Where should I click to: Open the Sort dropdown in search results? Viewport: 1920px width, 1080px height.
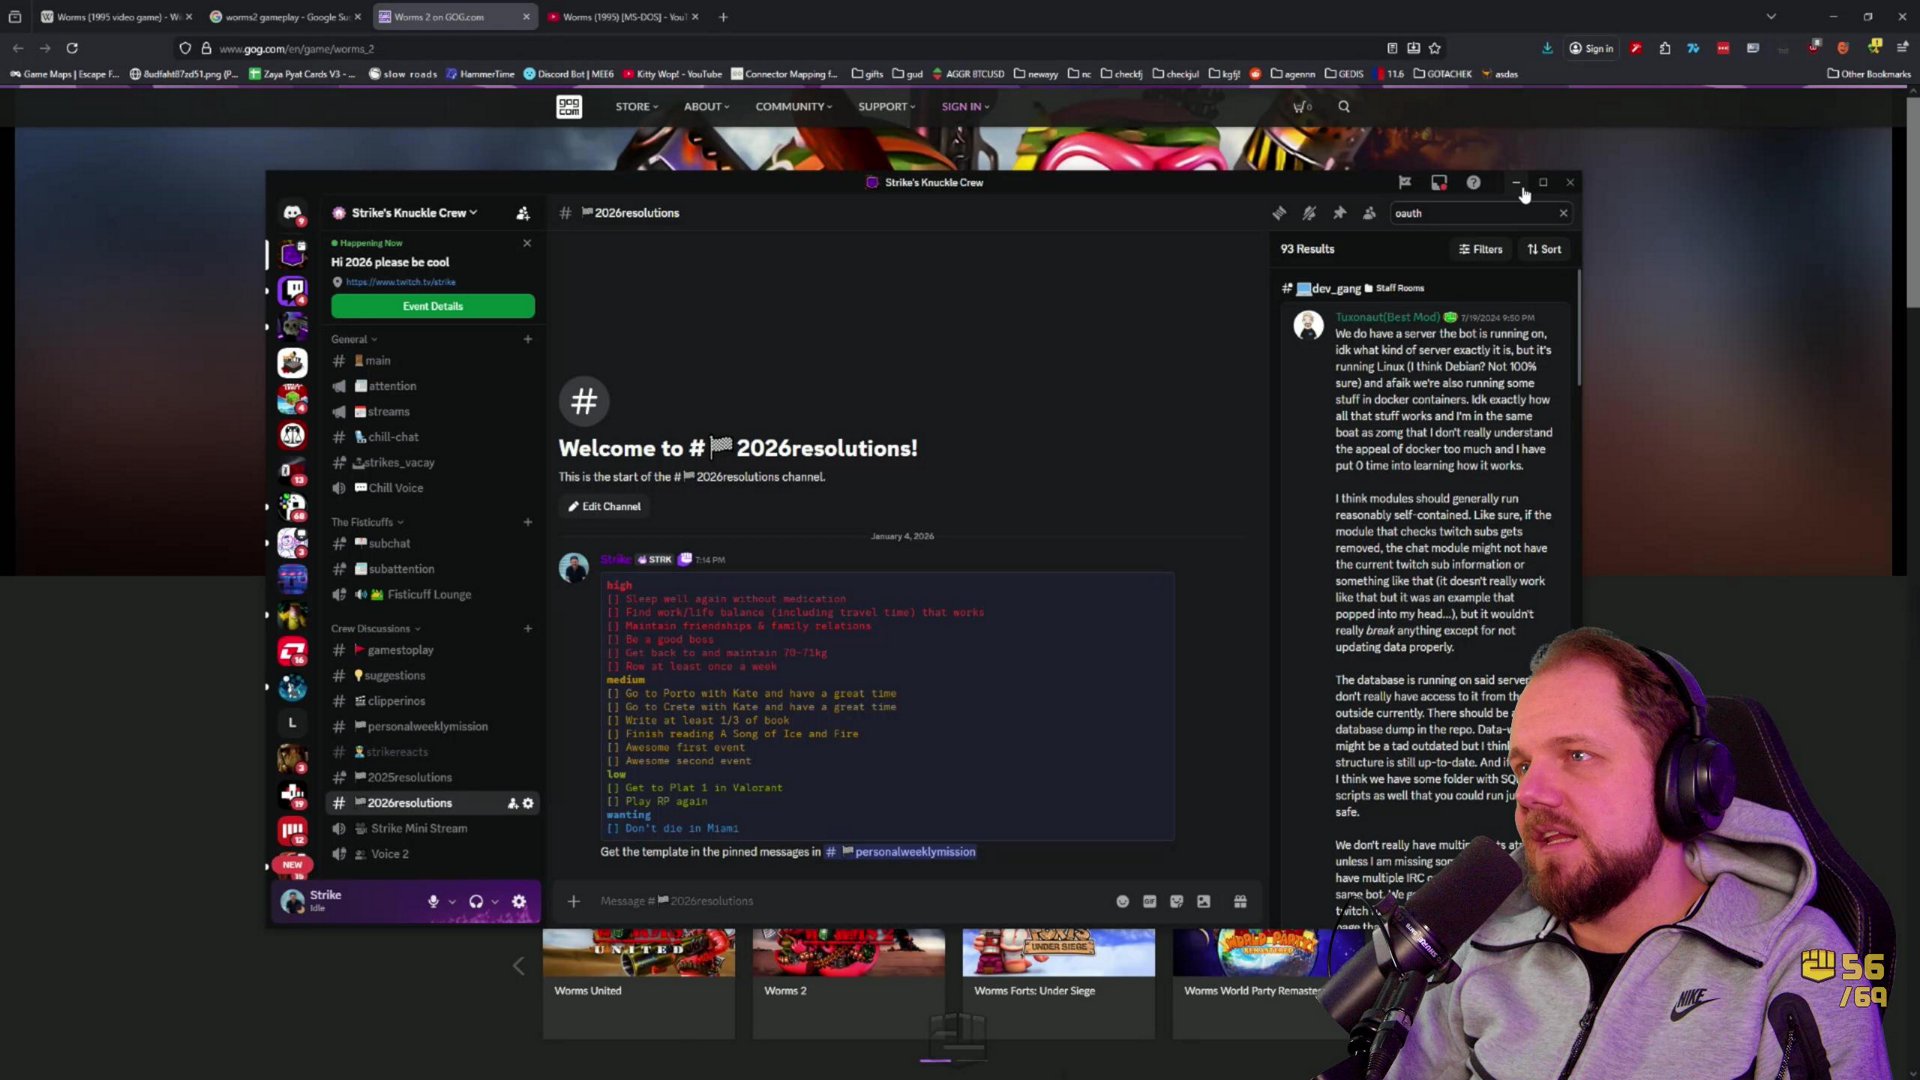click(x=1544, y=249)
